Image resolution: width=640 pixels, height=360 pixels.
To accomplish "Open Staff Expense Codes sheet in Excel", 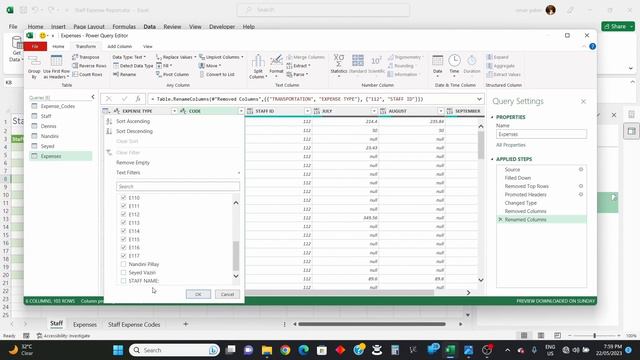I will coord(134,324).
